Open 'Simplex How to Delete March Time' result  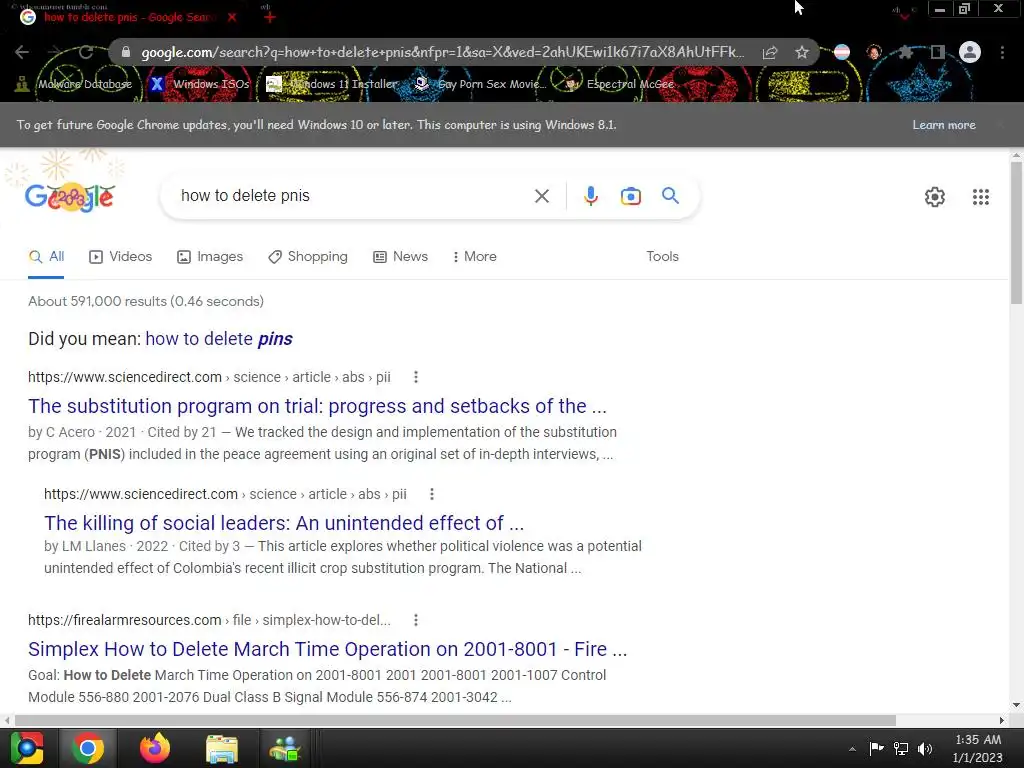pyautogui.click(x=328, y=649)
